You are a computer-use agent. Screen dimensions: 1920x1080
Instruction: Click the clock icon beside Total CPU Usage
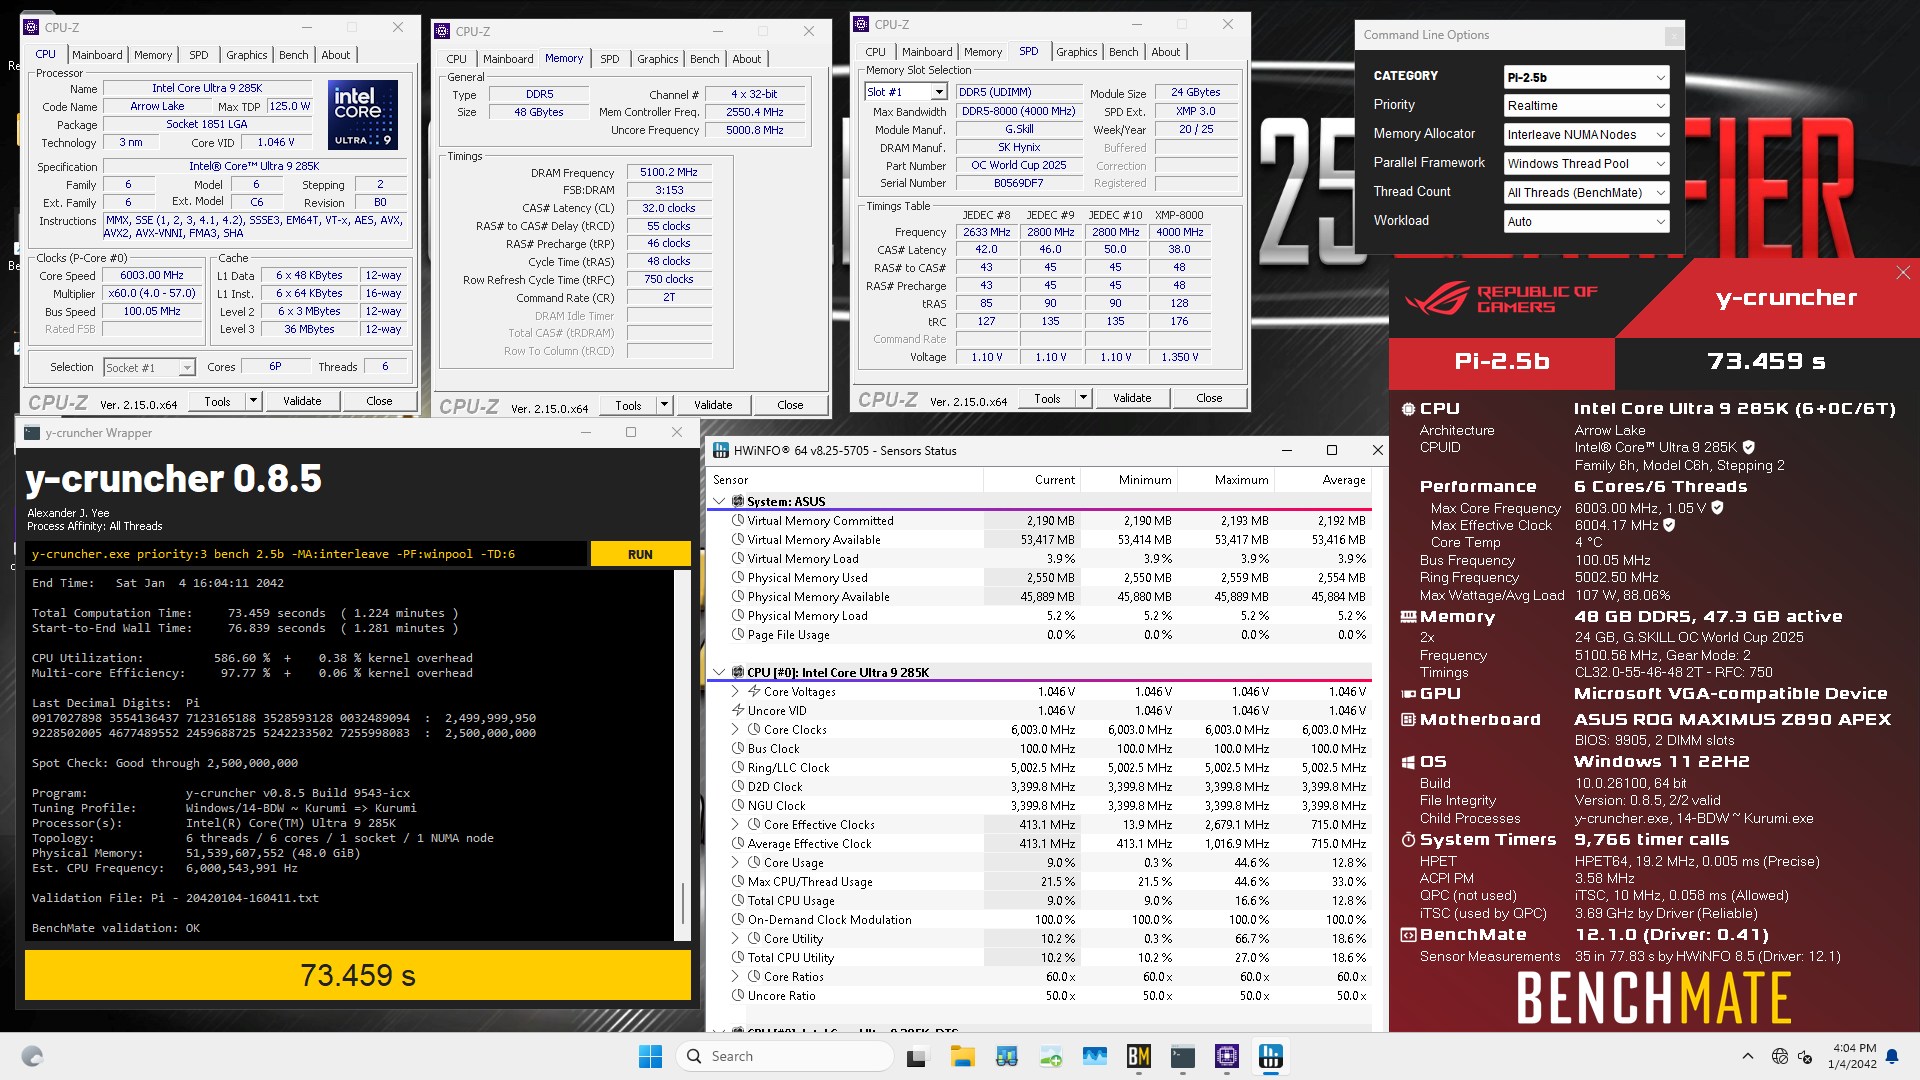coord(738,900)
